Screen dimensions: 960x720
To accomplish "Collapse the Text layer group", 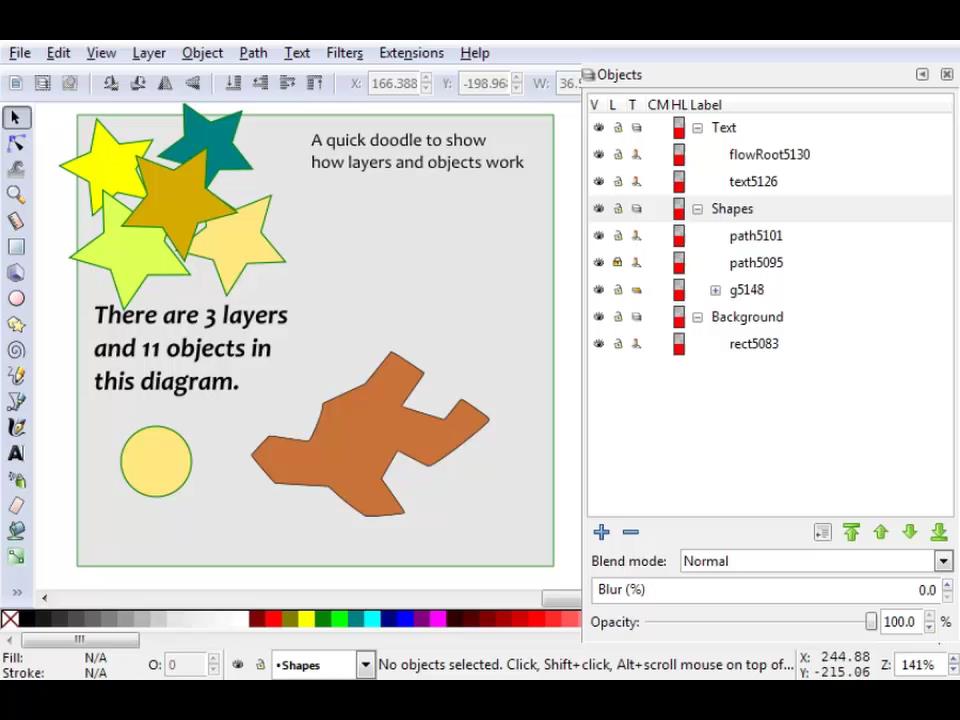I will [697, 127].
